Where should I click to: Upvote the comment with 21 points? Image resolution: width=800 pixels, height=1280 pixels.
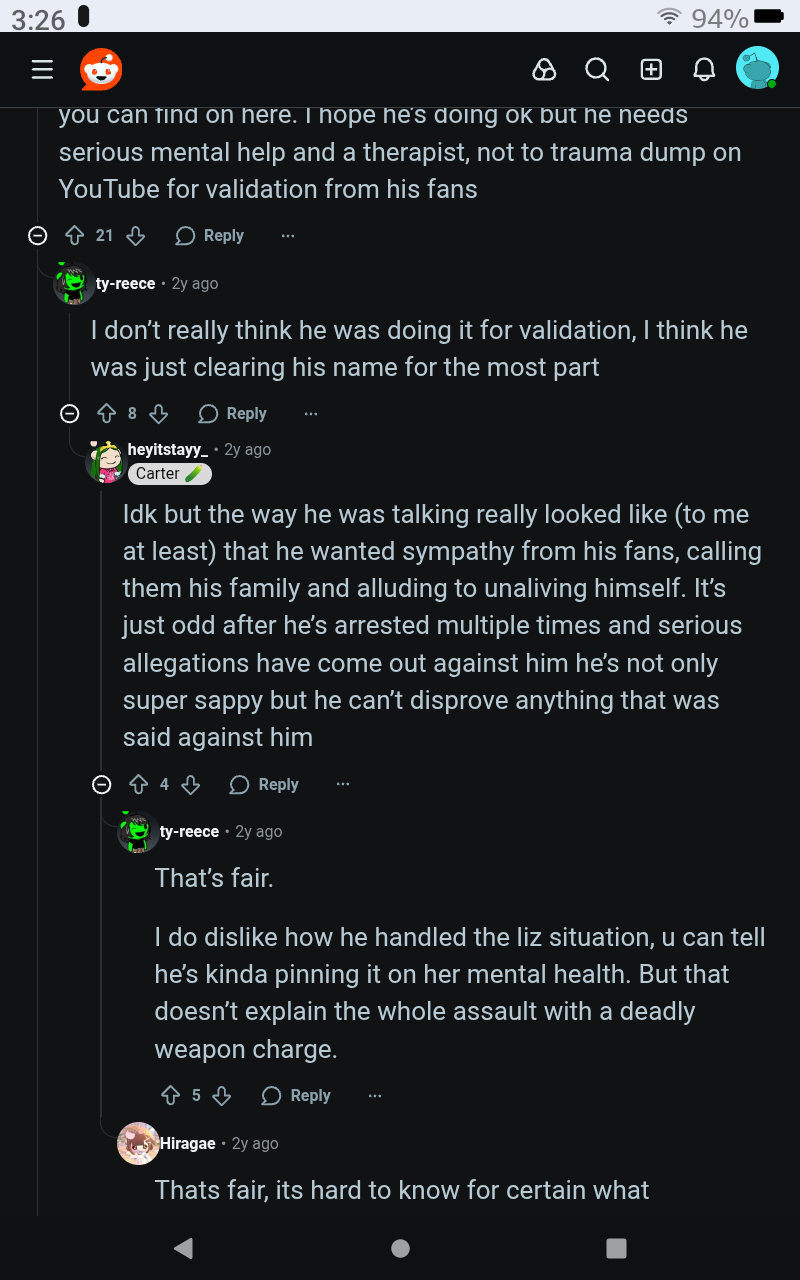click(x=73, y=236)
